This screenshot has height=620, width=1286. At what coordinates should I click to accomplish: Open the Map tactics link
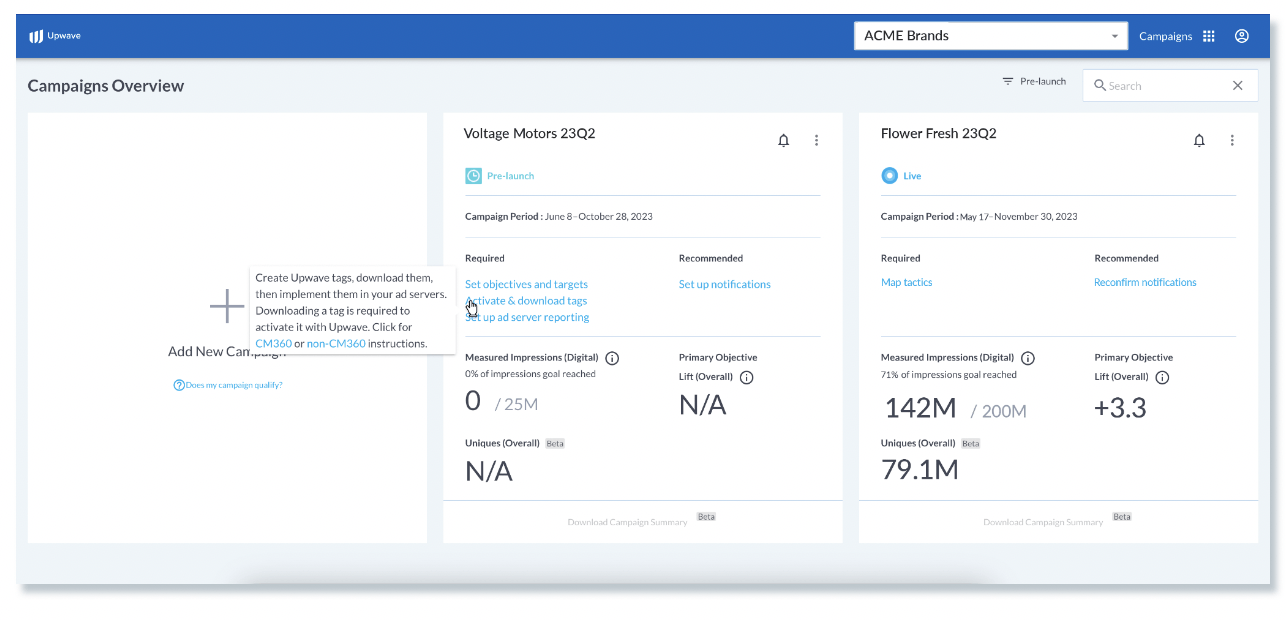907,282
